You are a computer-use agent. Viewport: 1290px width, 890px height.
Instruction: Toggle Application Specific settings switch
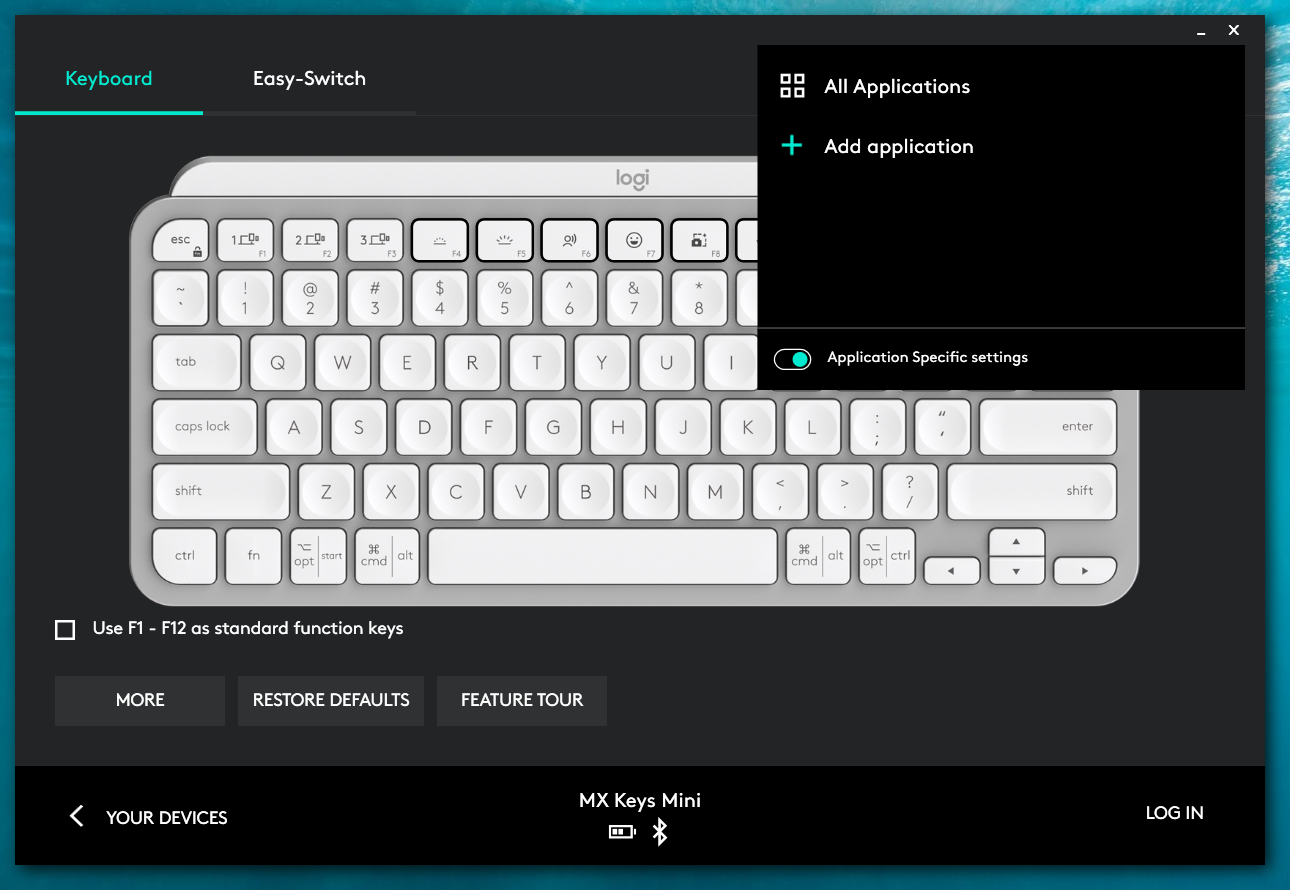pos(793,359)
